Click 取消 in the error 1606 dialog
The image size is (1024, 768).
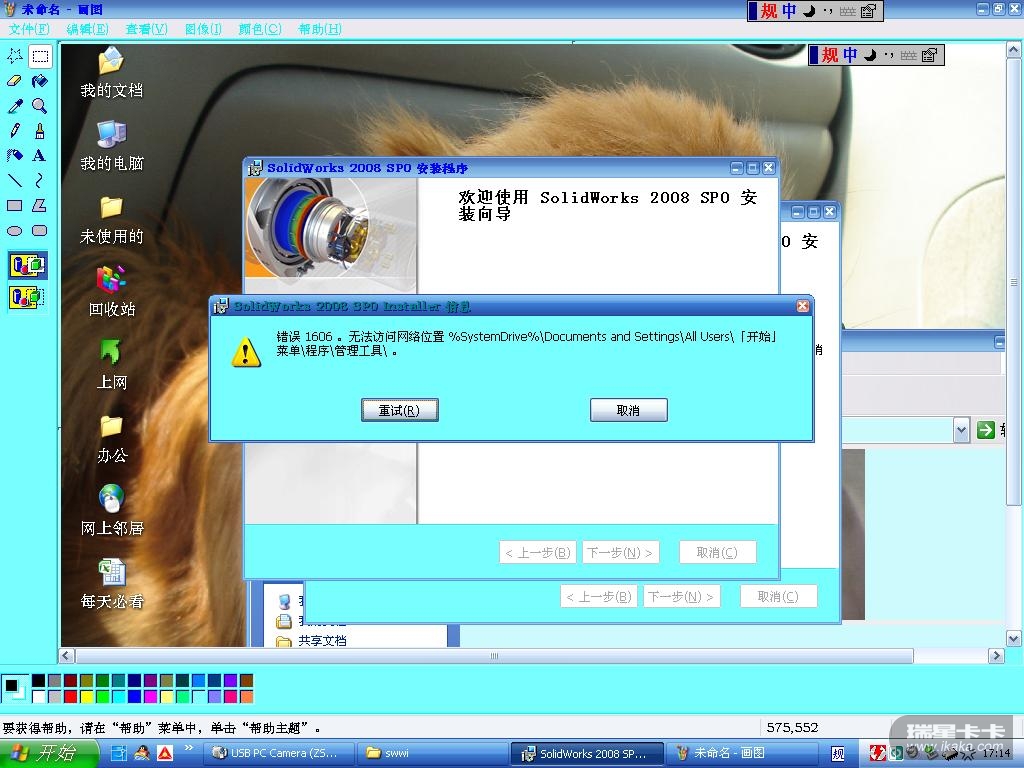point(628,410)
